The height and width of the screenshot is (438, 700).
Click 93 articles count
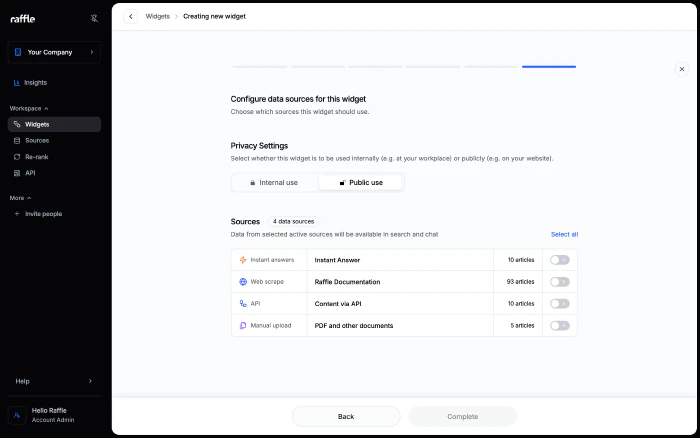(x=520, y=282)
